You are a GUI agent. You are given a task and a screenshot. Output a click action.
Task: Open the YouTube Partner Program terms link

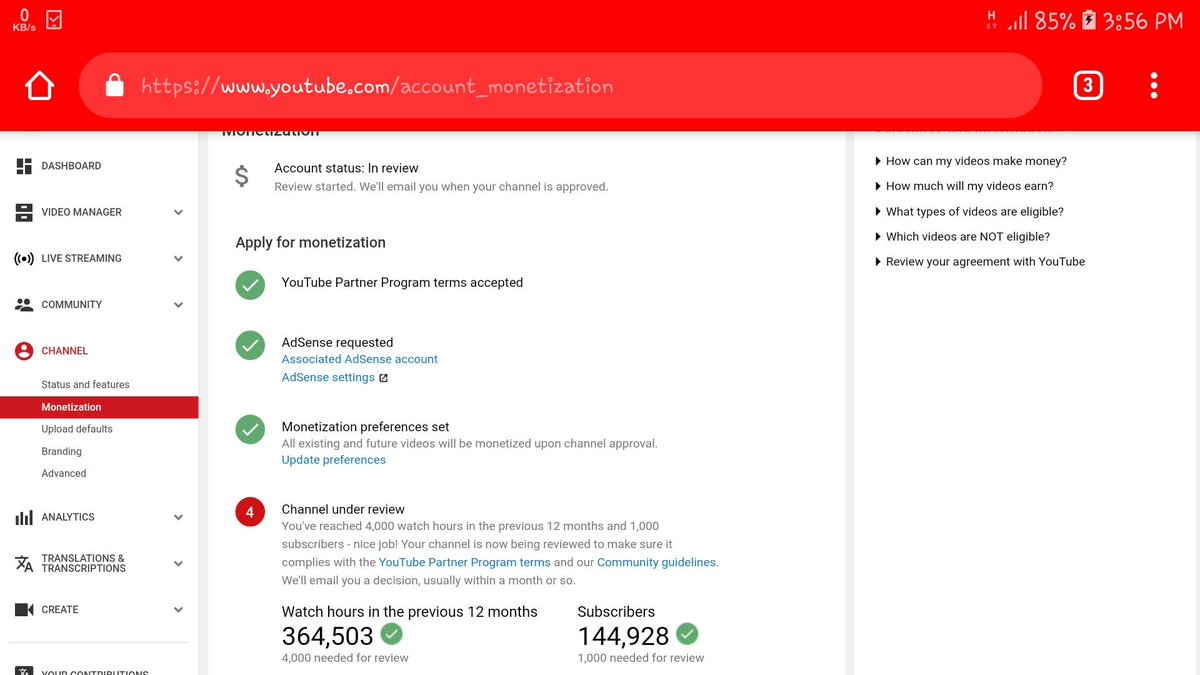(x=465, y=562)
